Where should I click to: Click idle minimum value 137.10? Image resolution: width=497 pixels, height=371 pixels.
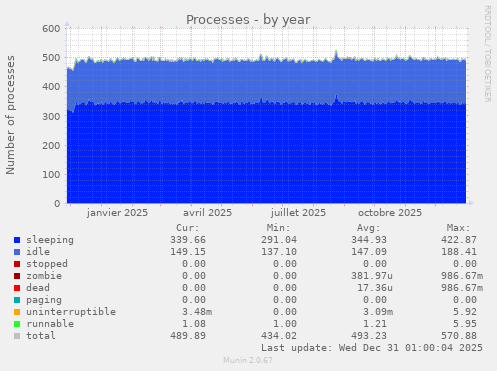coord(279,252)
